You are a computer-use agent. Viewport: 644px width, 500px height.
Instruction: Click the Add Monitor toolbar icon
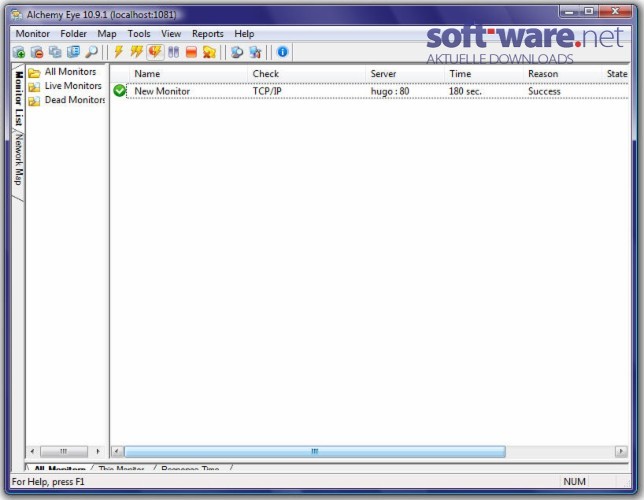click(x=18, y=52)
